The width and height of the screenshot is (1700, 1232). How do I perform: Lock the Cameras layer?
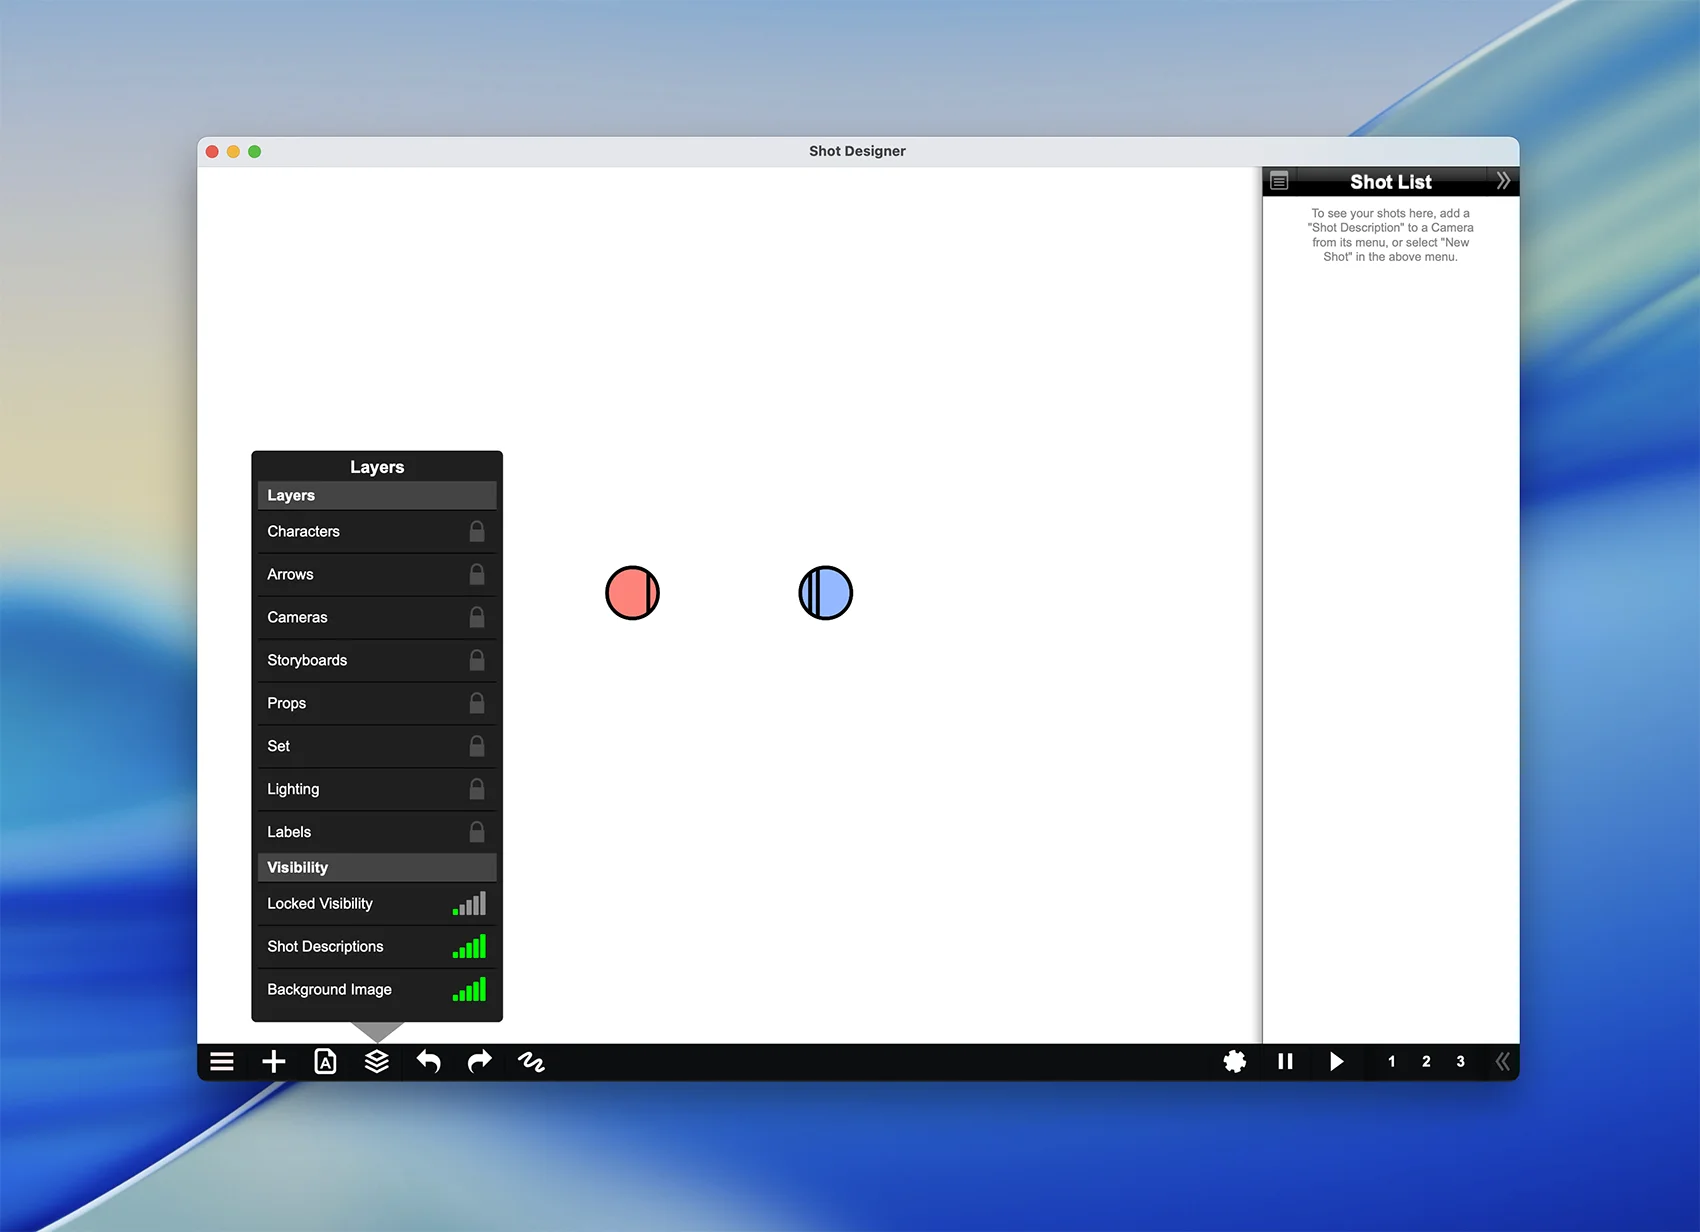pyautogui.click(x=477, y=618)
